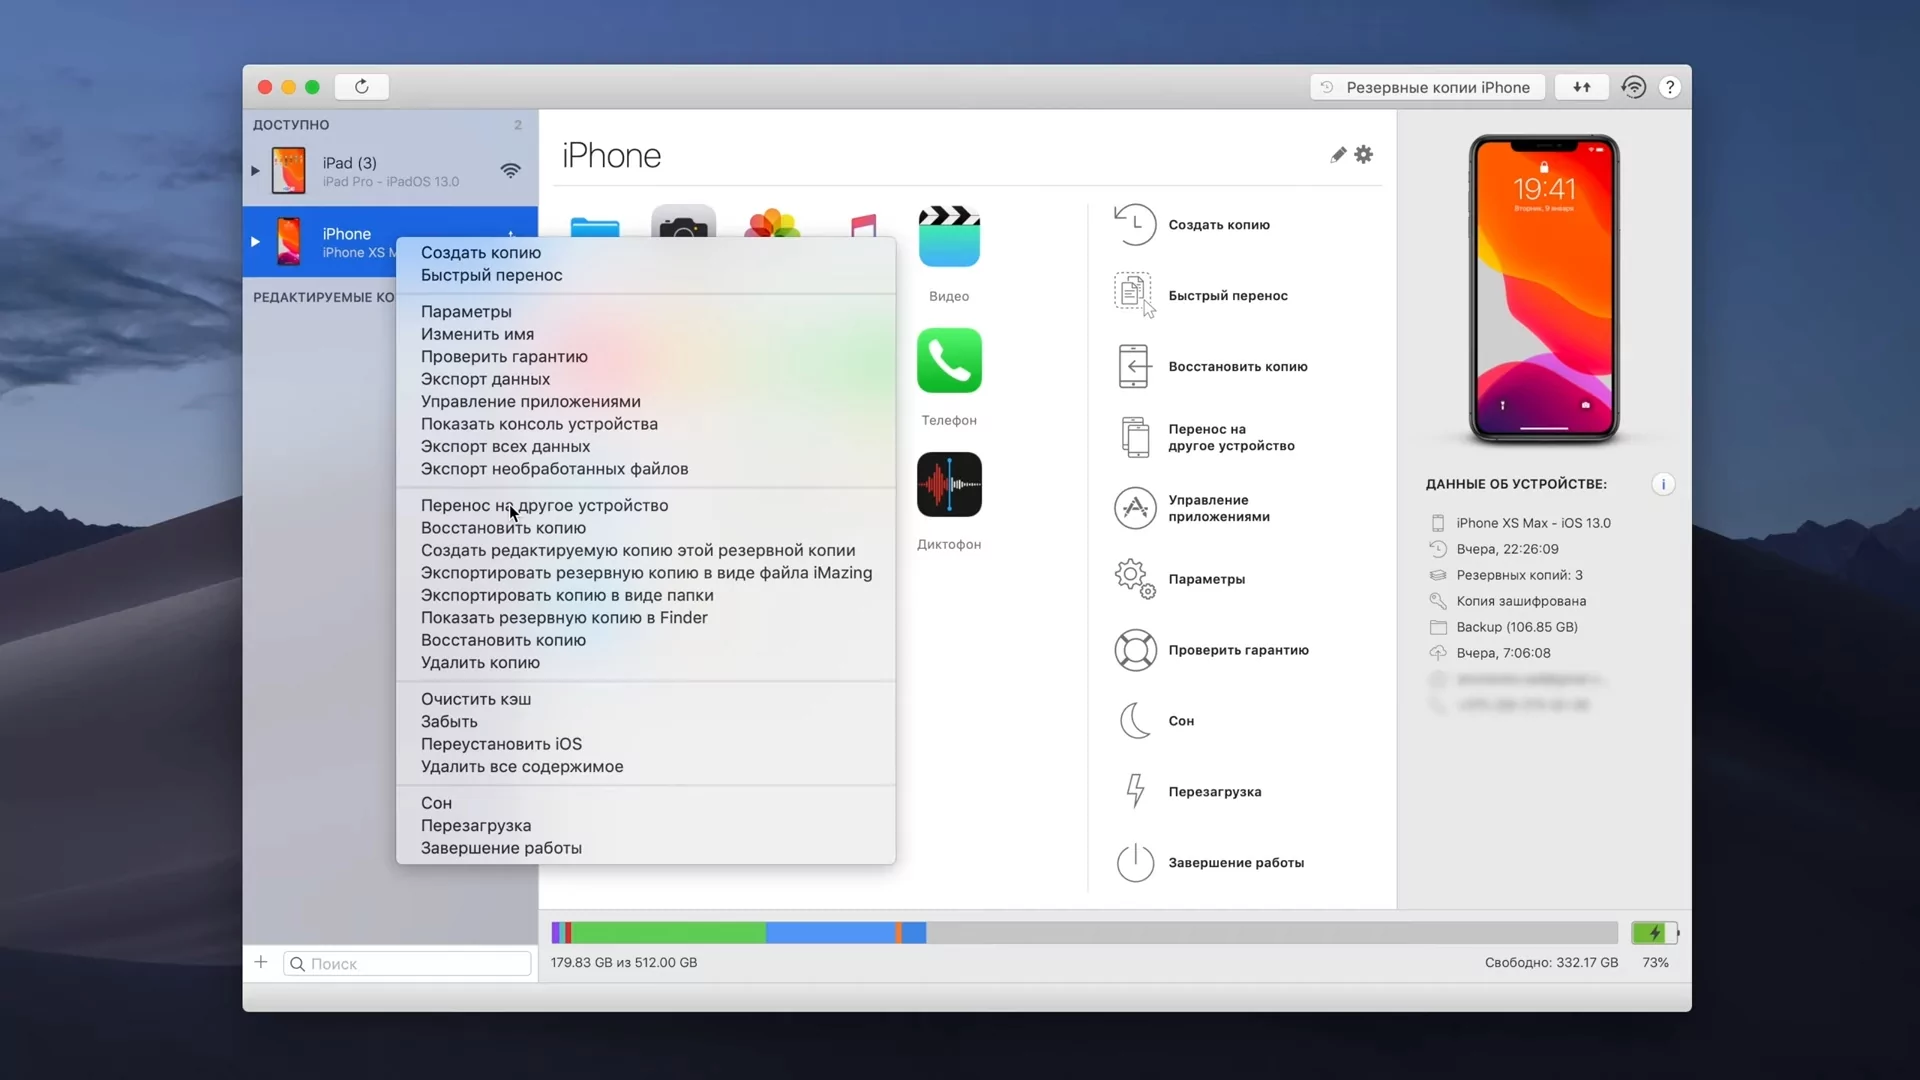Click the Свободно: 332.17 GB status text

(x=1551, y=962)
